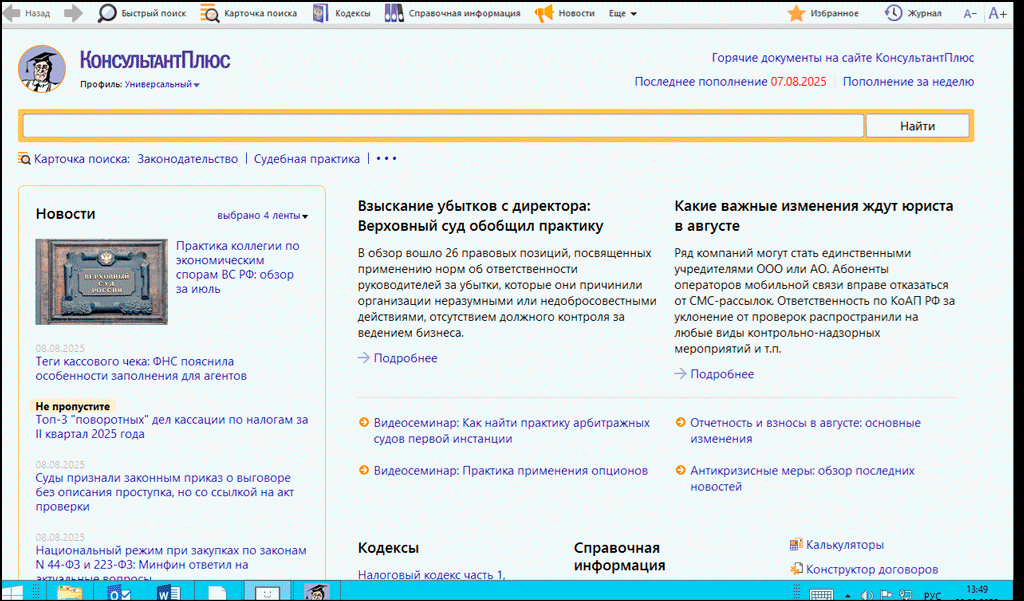The width and height of the screenshot is (1024, 601).
Task: Click Подробнее under Взыскание убытков article
Action: point(405,358)
